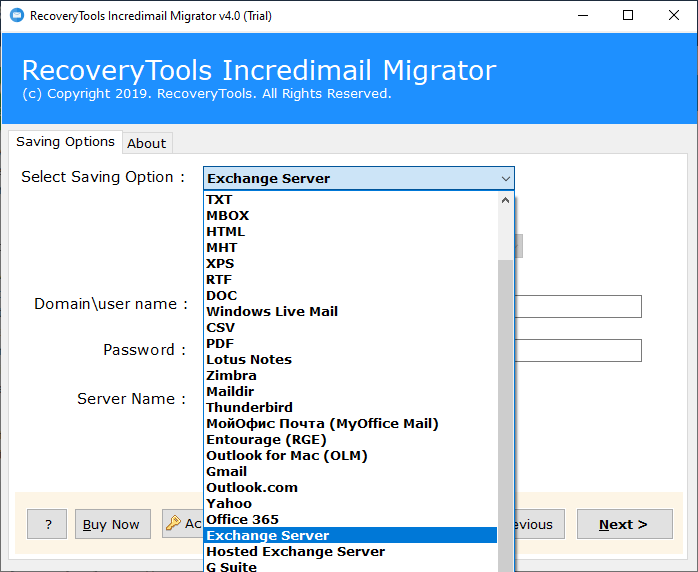
Task: Open the Select Saving Option combo box
Action: pos(359,178)
